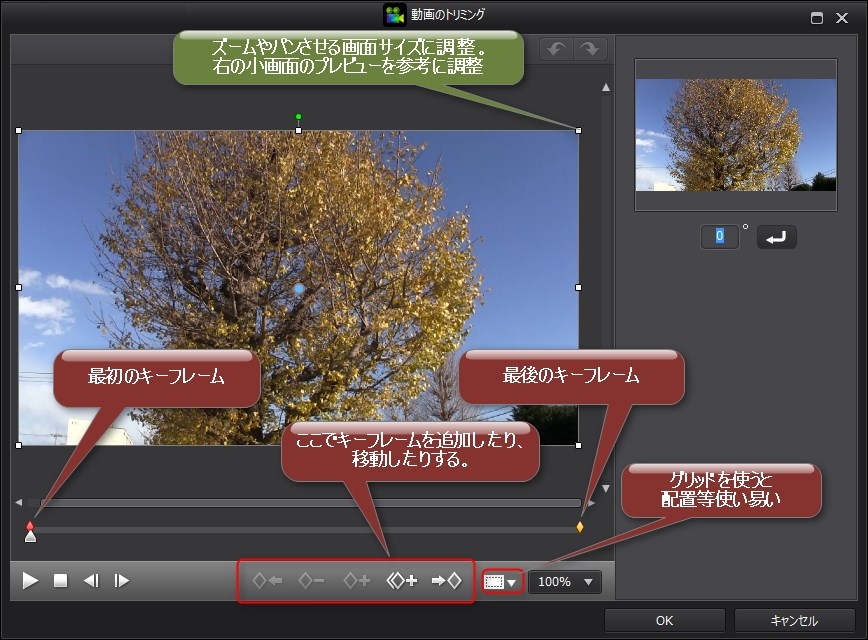Select the first red keyframe marker
Image resolution: width=868 pixels, height=640 pixels.
click(x=30, y=525)
